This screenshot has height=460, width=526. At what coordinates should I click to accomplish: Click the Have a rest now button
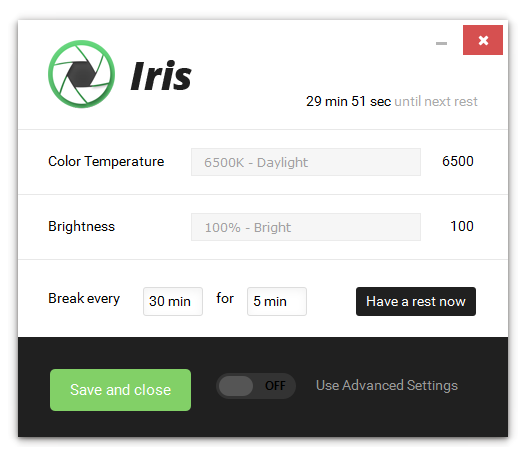point(416,301)
